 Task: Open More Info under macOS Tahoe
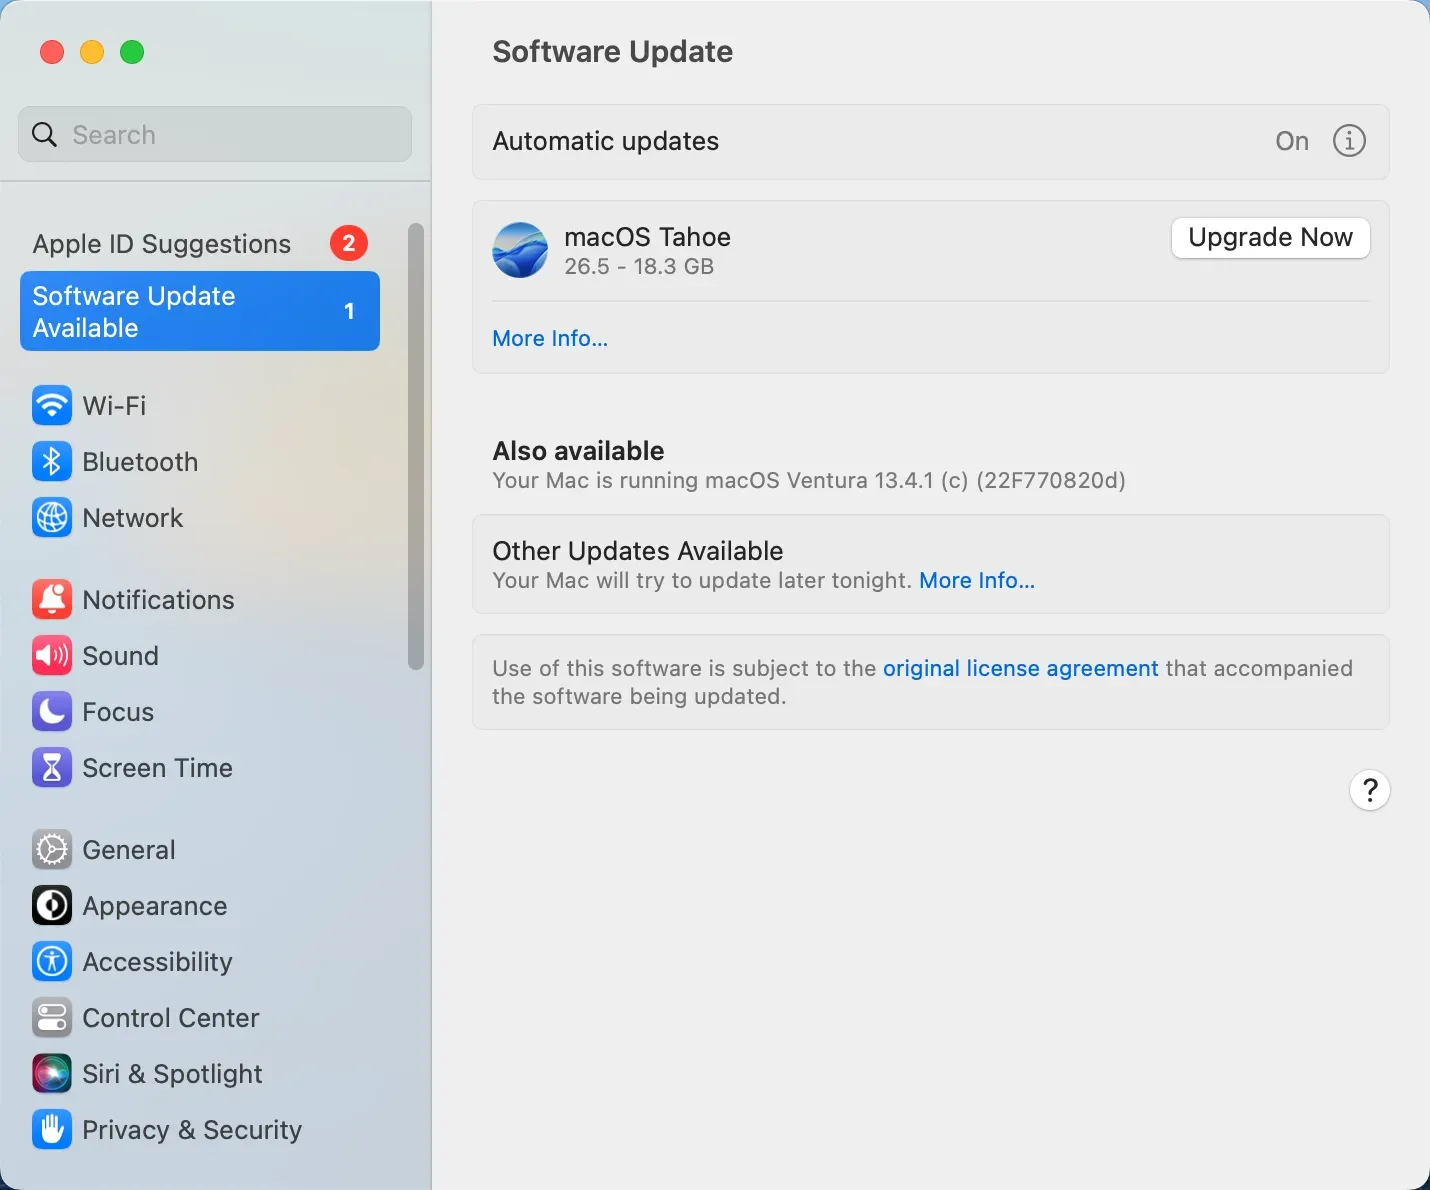click(x=550, y=338)
